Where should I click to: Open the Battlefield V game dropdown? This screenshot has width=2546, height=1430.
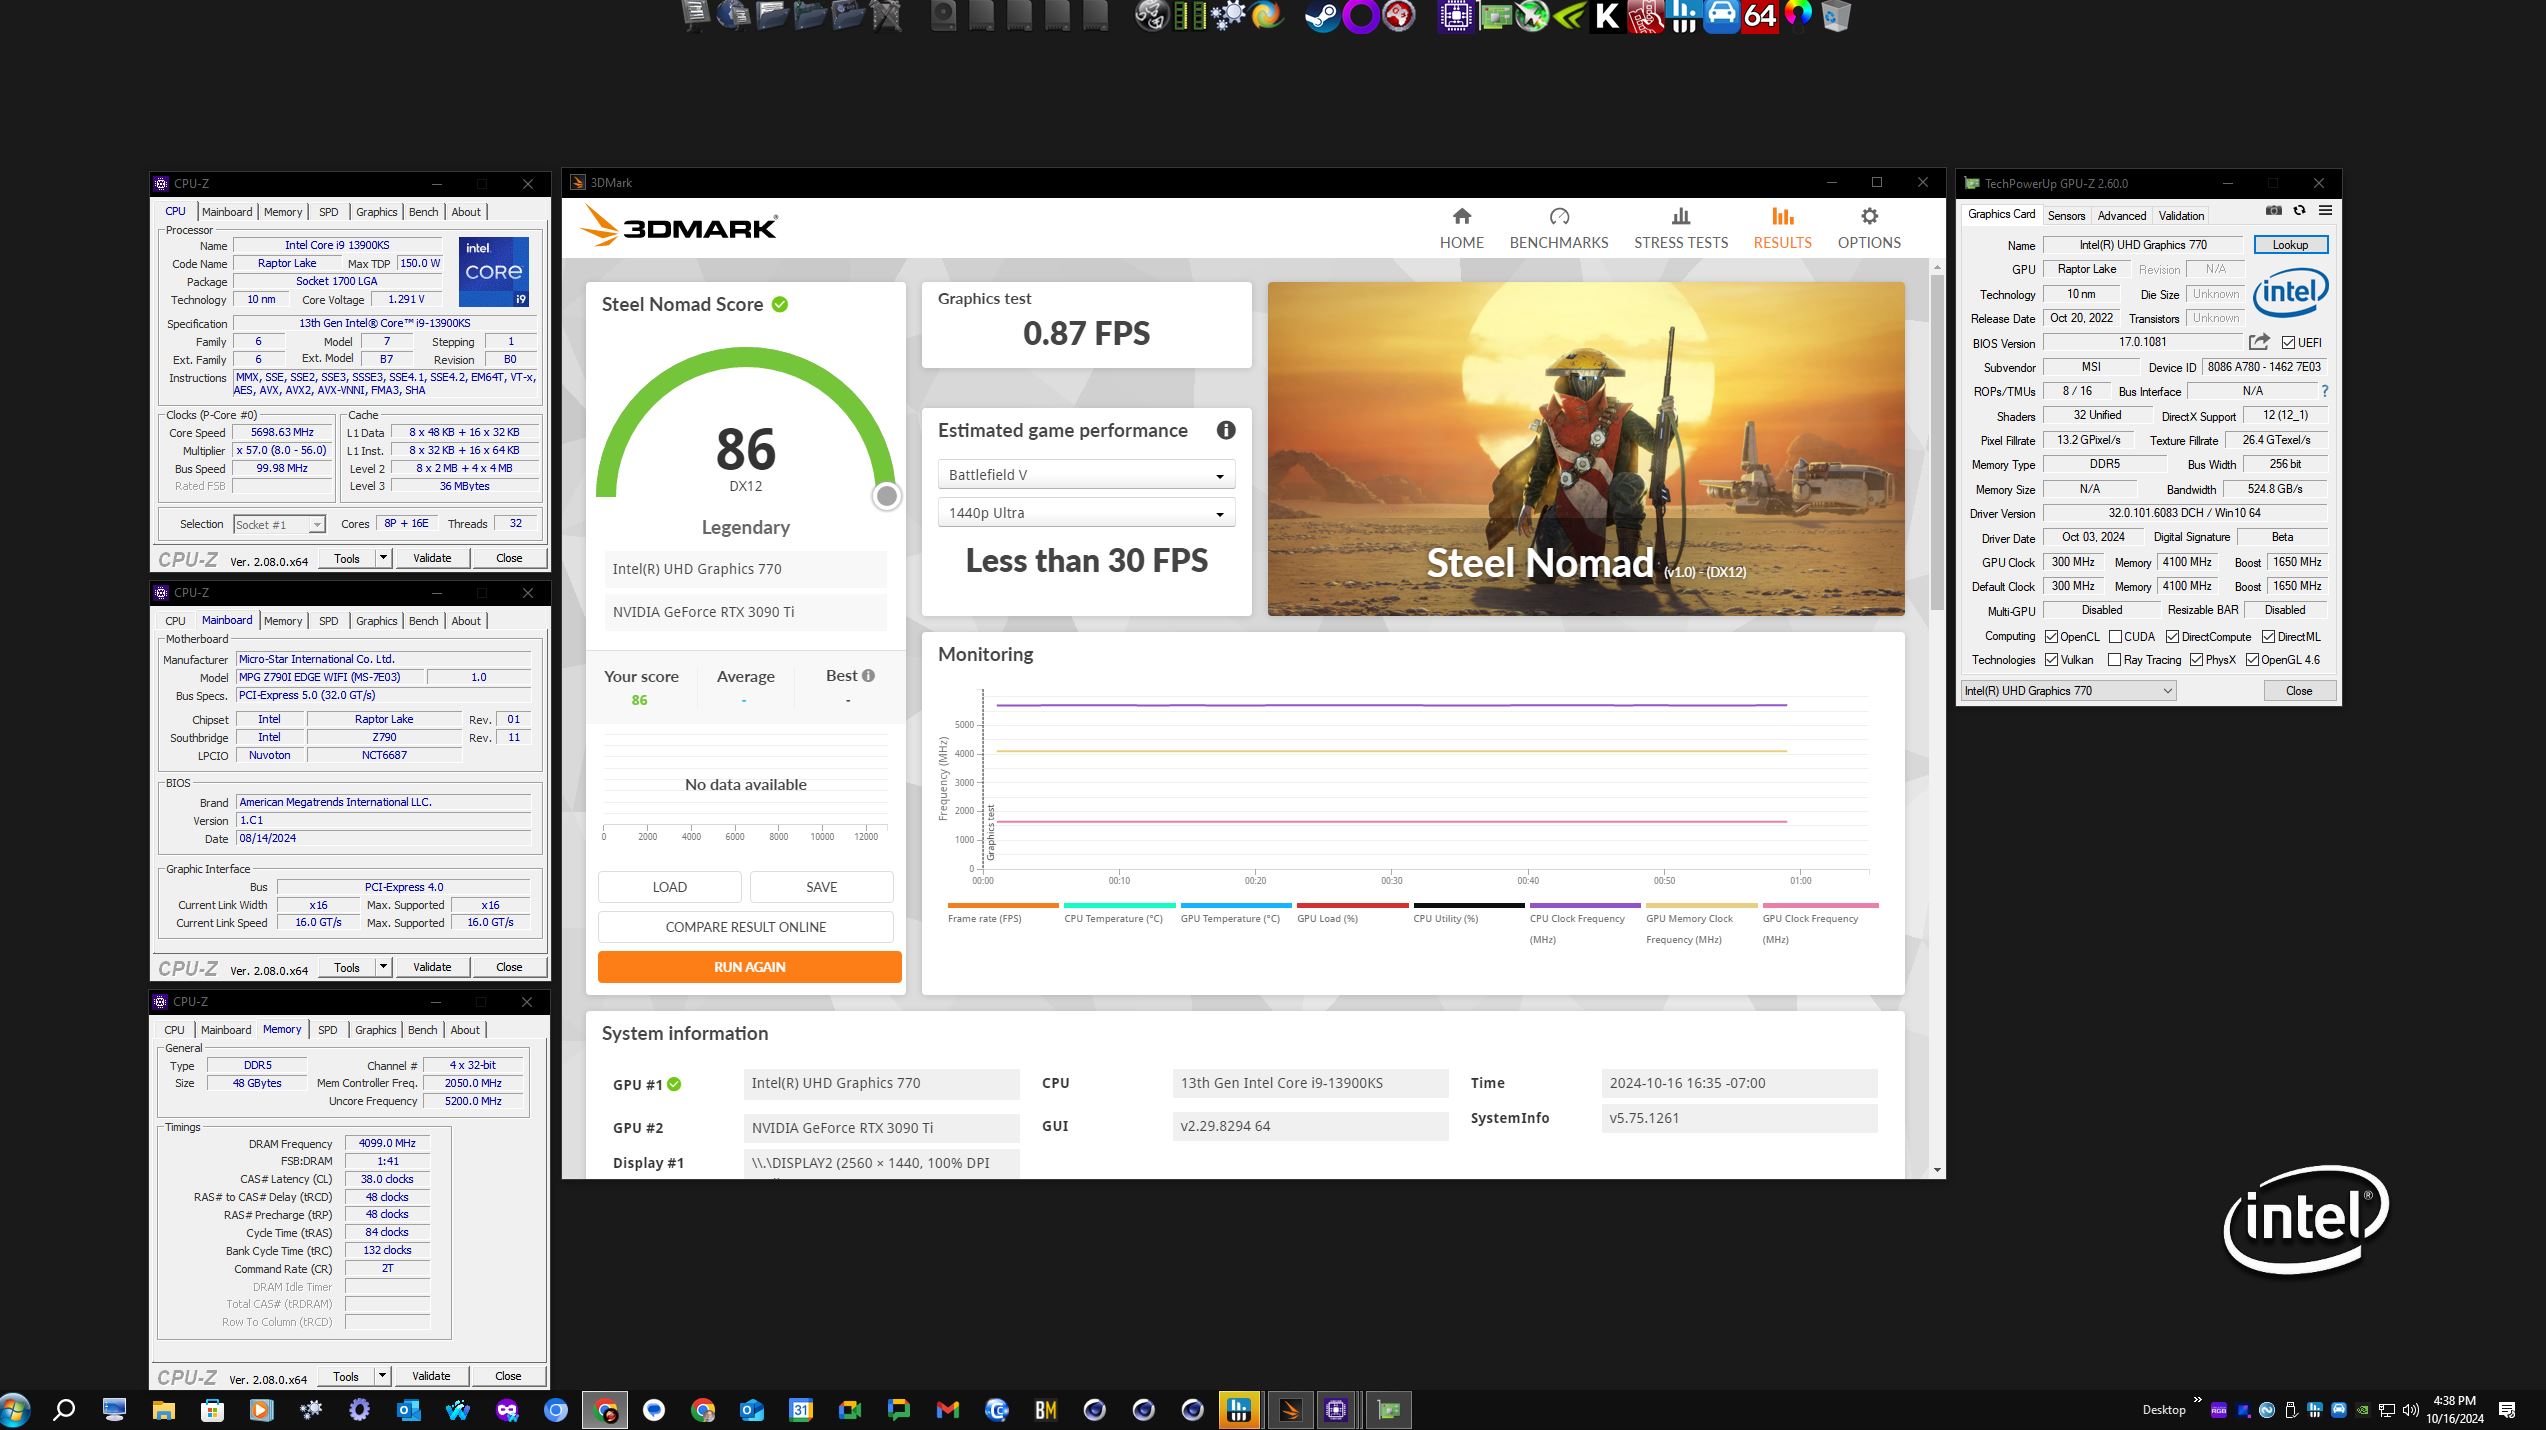[x=1086, y=474]
